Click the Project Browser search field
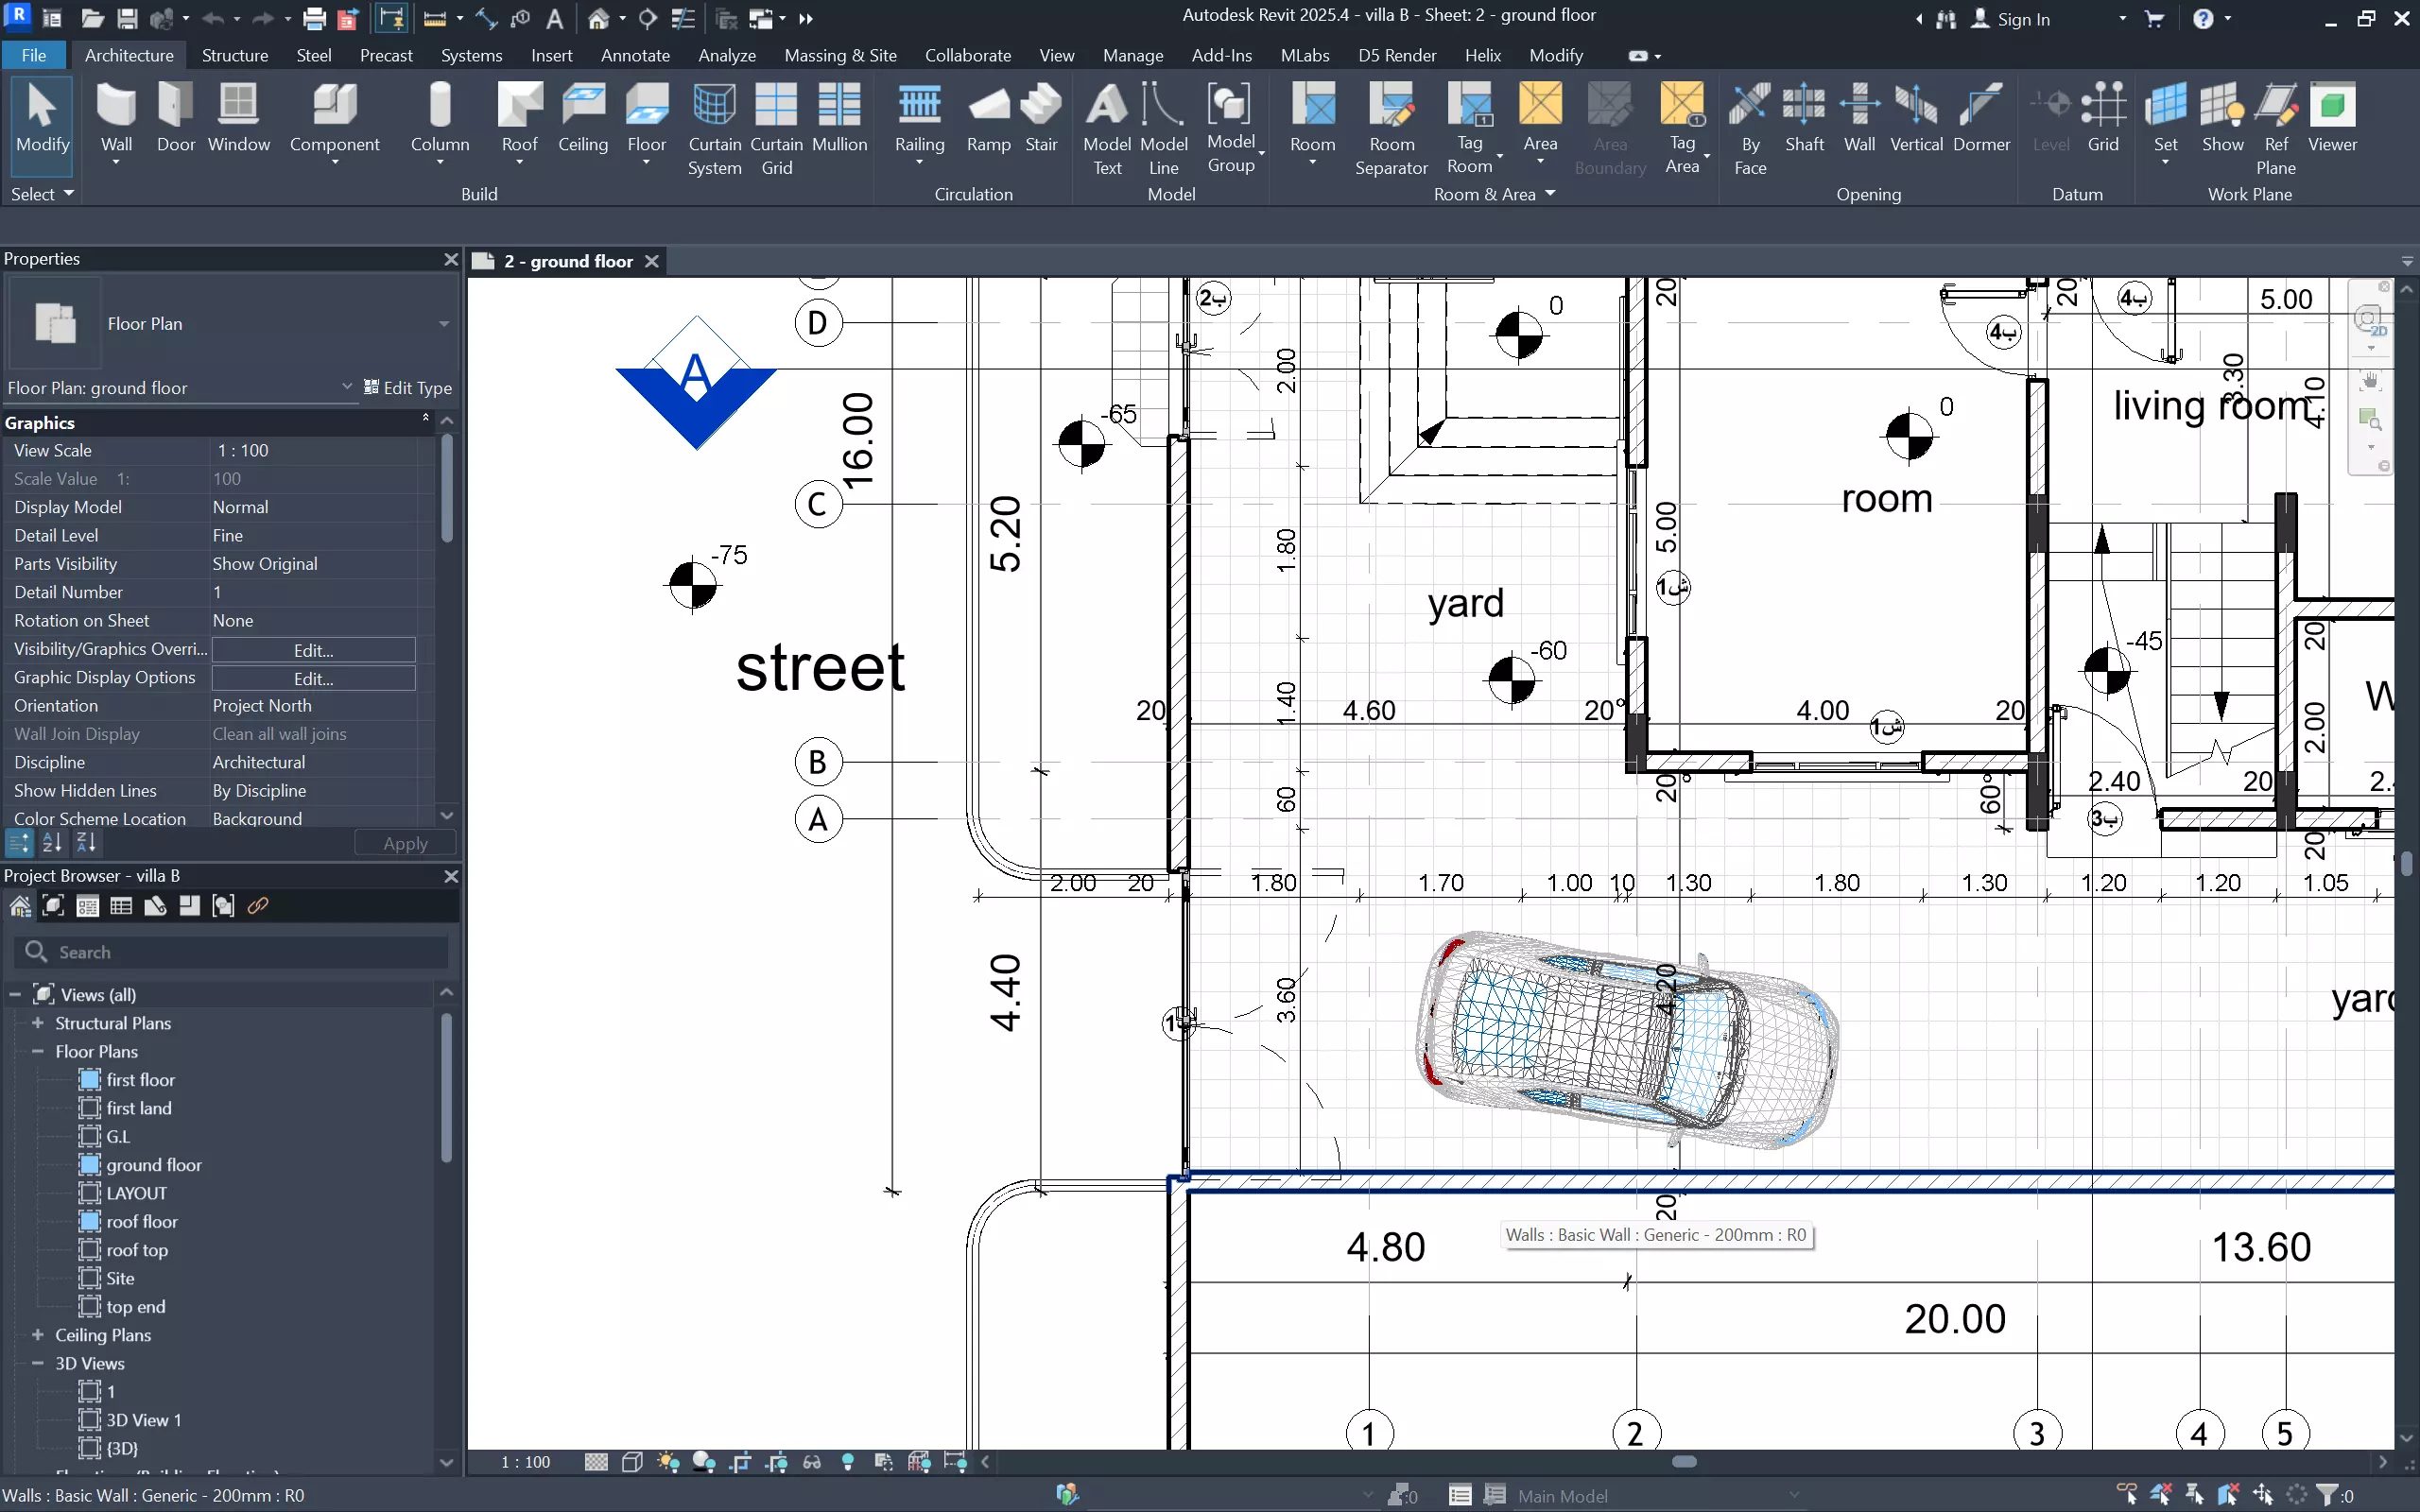Image resolution: width=2420 pixels, height=1512 pixels. point(240,952)
